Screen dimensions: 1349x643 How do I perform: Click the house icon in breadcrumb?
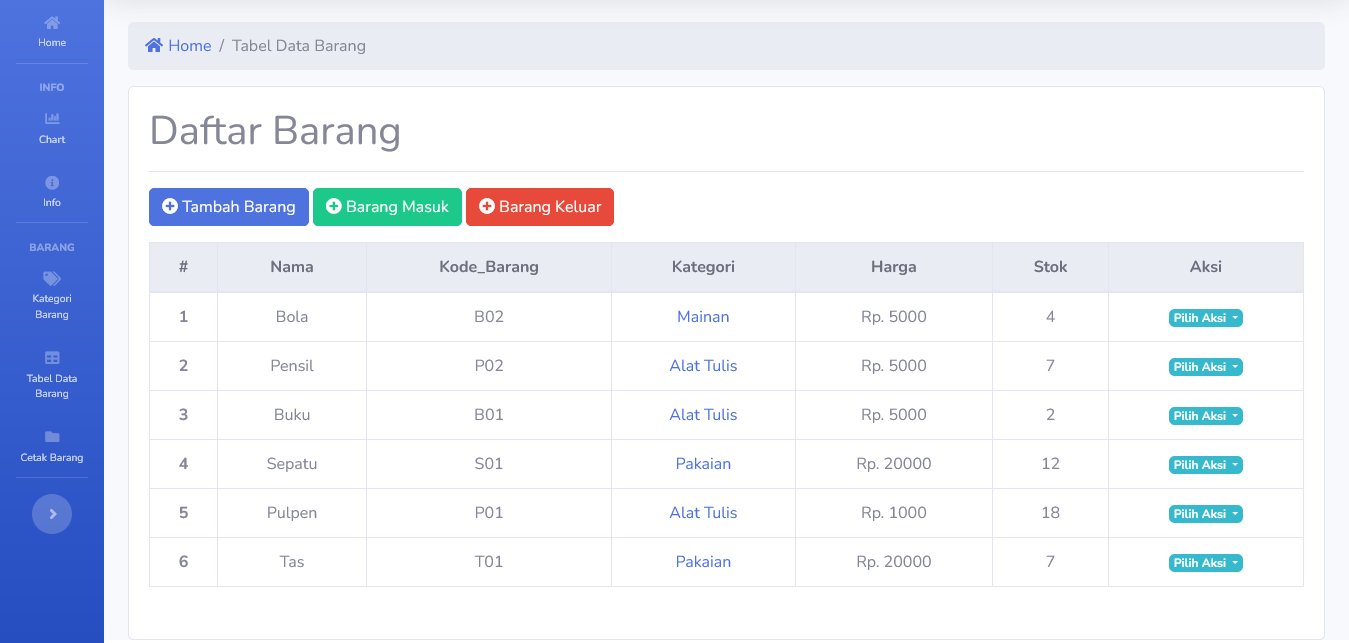click(x=154, y=46)
